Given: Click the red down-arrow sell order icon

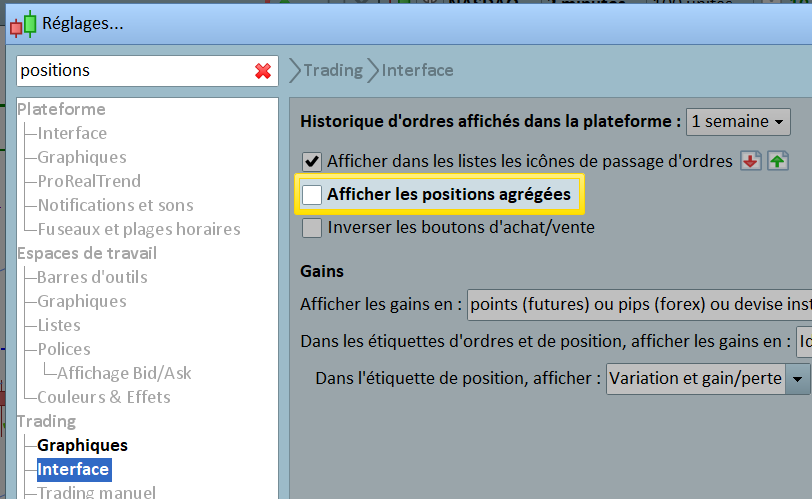Looking at the screenshot, I should 751,161.
